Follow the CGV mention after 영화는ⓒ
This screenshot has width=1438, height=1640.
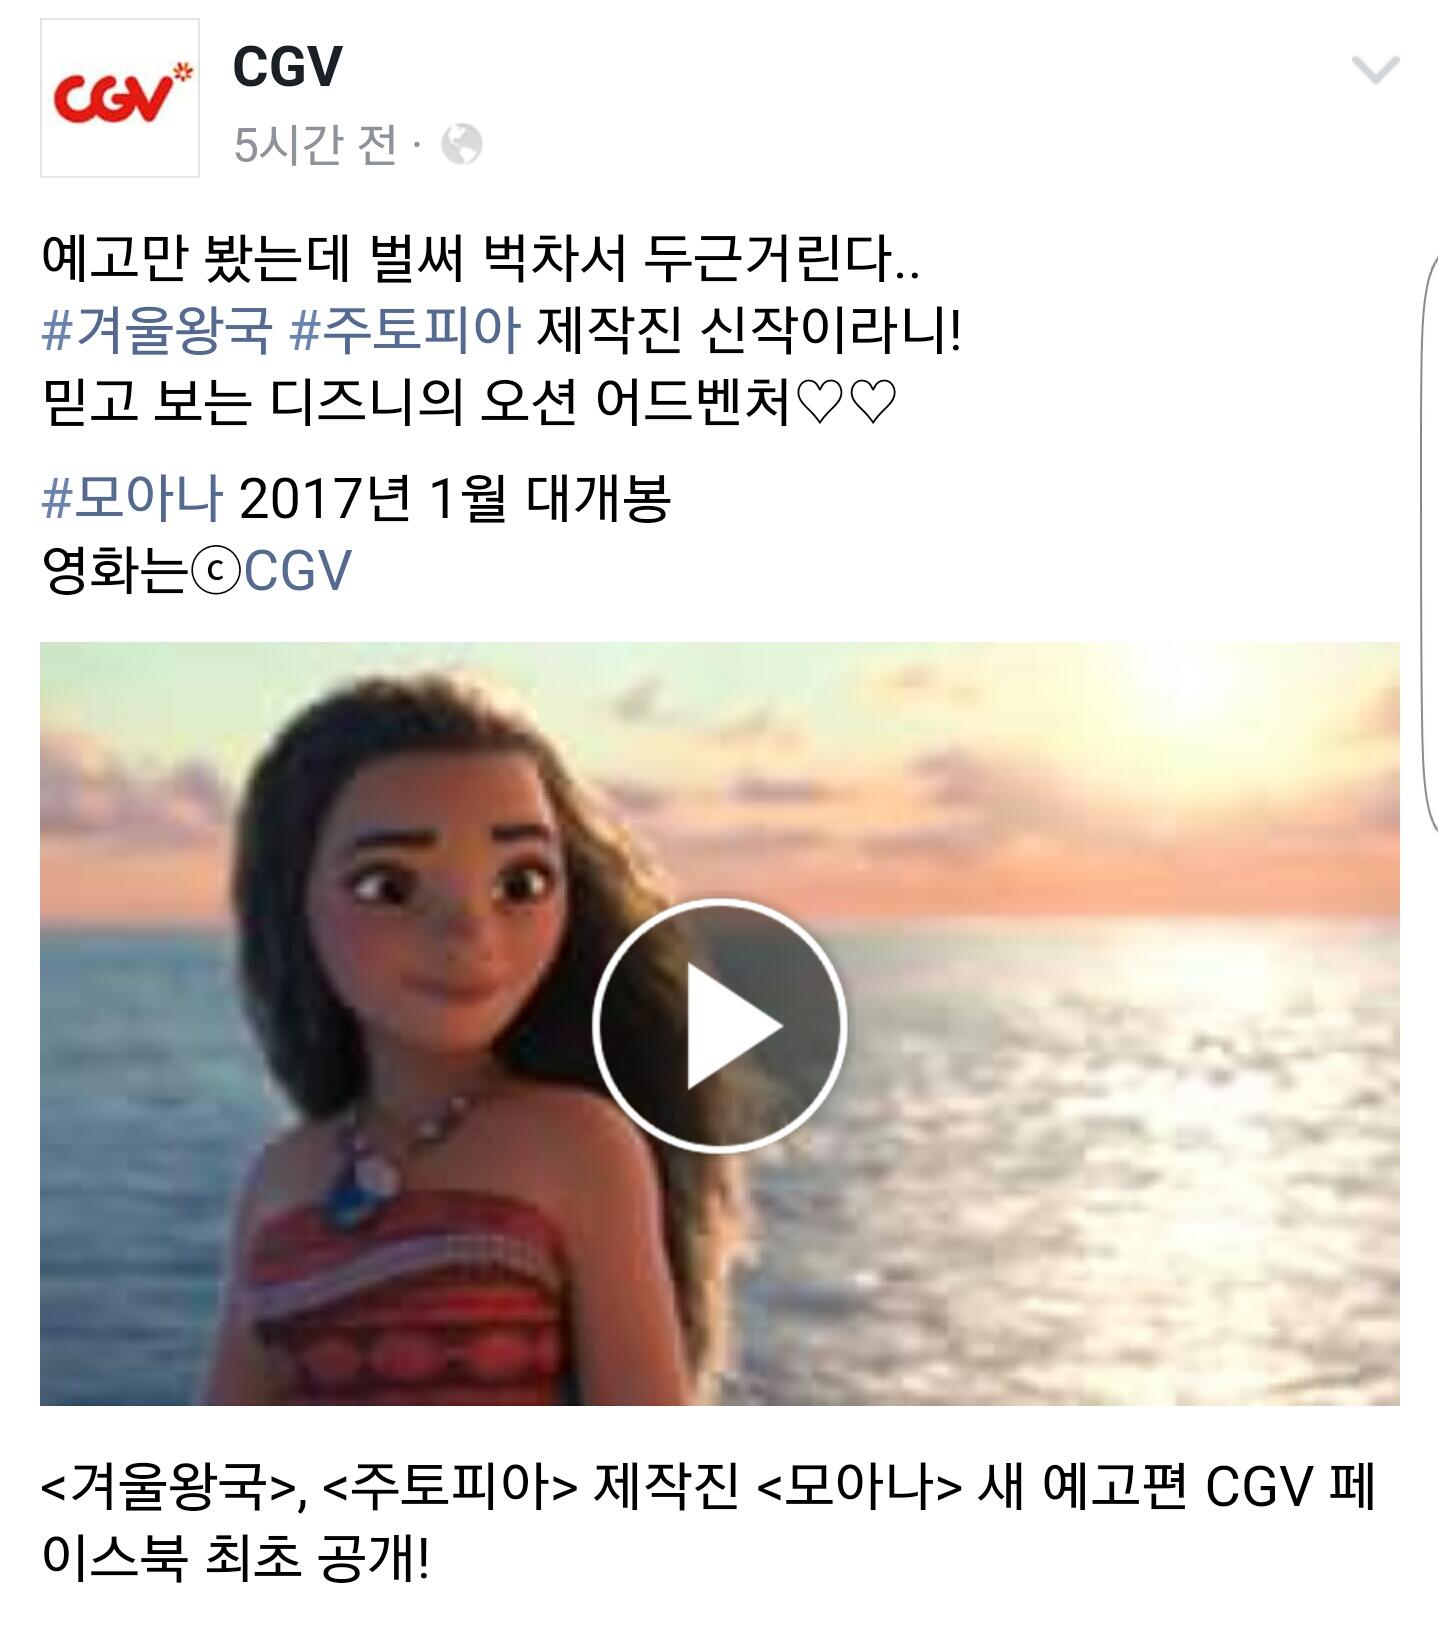pyautogui.click(x=298, y=571)
